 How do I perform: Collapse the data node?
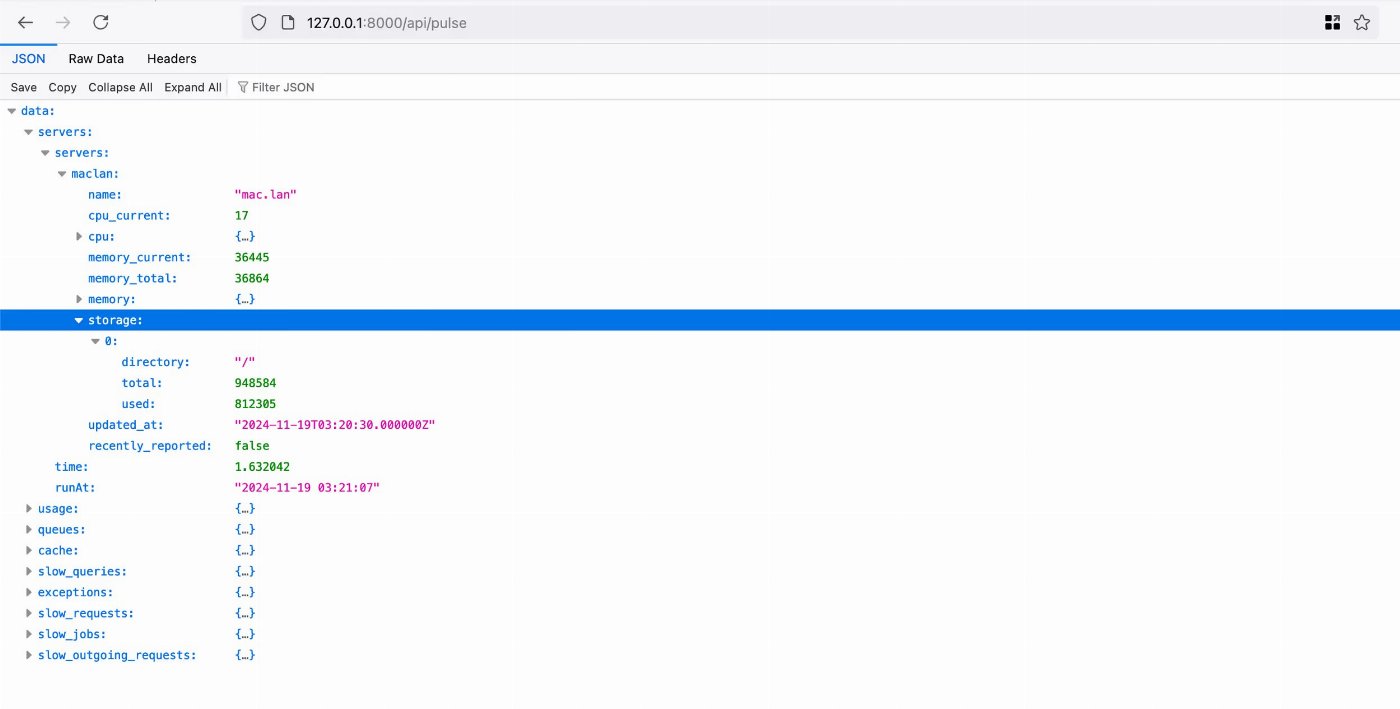click(x=12, y=111)
